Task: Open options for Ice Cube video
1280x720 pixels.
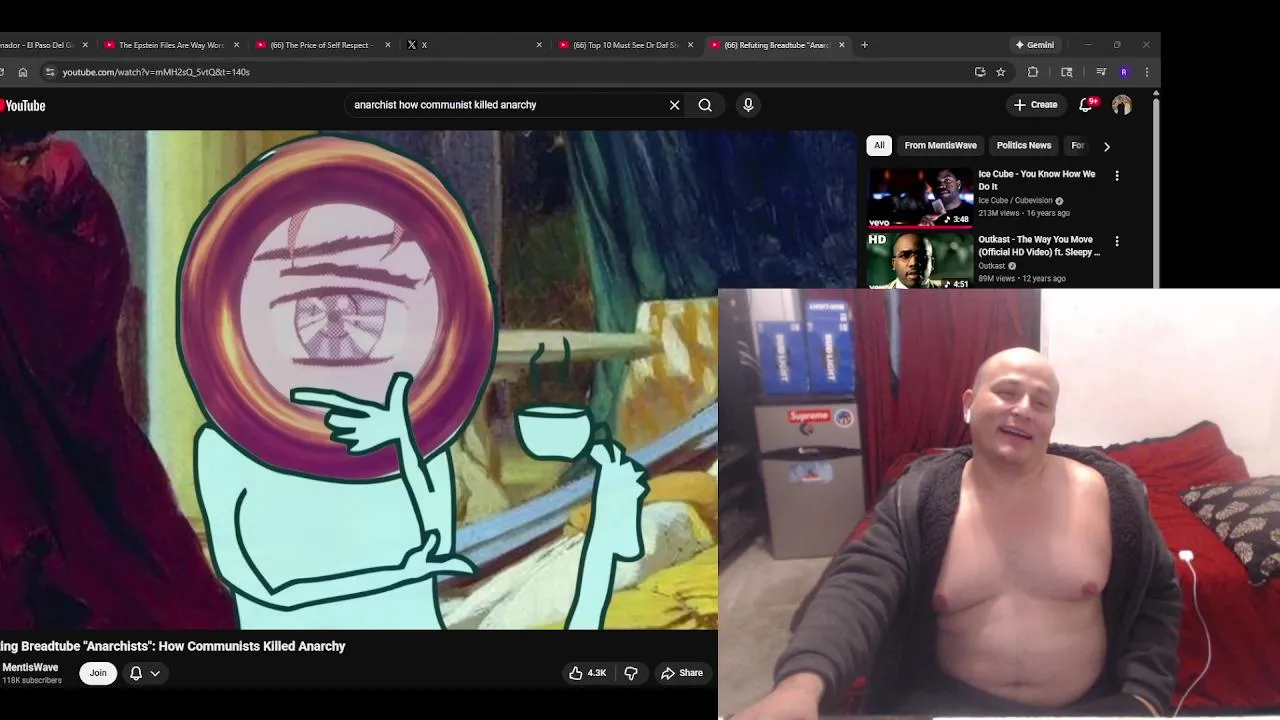Action: click(x=1117, y=176)
